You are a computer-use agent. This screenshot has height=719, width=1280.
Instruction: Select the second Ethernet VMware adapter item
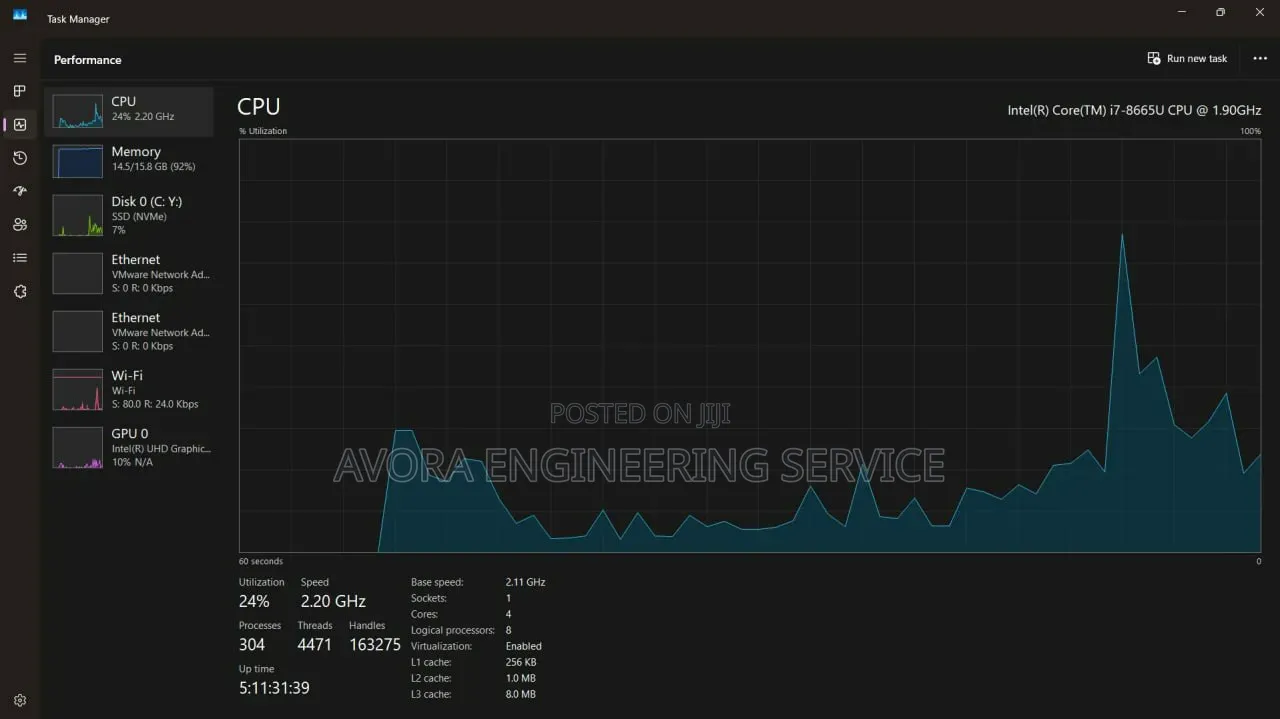[128, 331]
